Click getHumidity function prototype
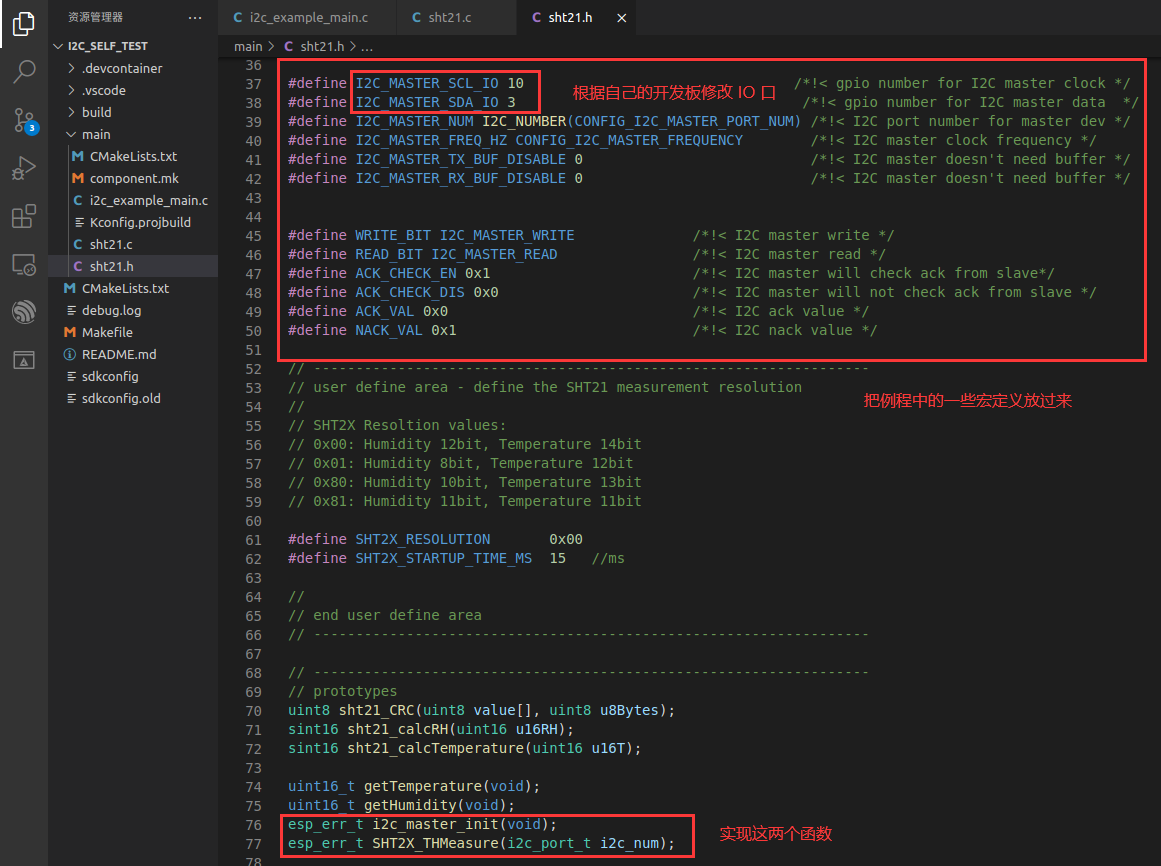Image resolution: width=1161 pixels, height=866 pixels. pos(410,805)
